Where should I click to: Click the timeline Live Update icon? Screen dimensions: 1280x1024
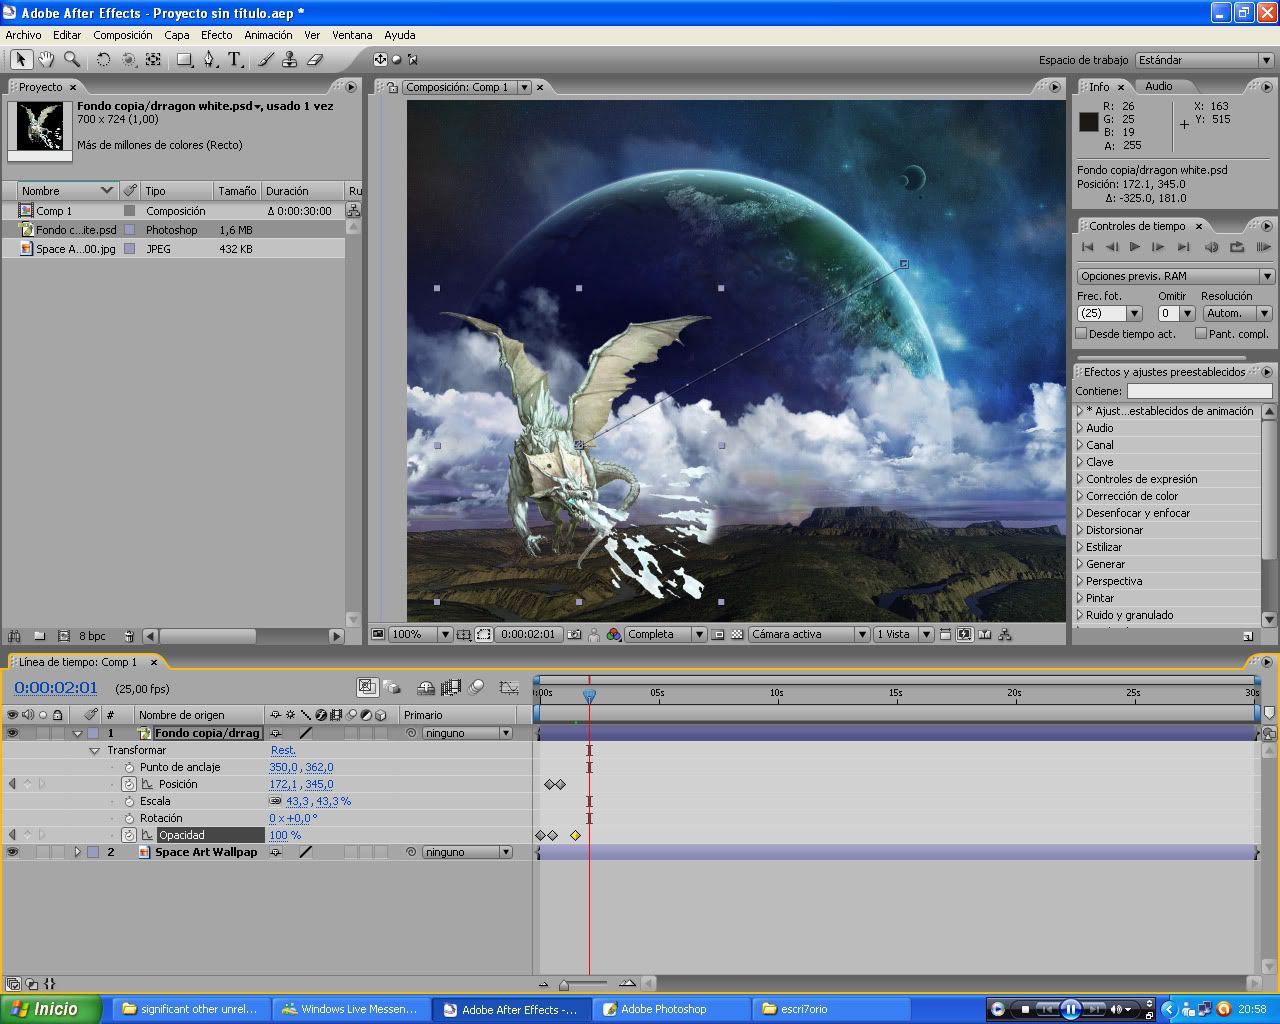[367, 688]
